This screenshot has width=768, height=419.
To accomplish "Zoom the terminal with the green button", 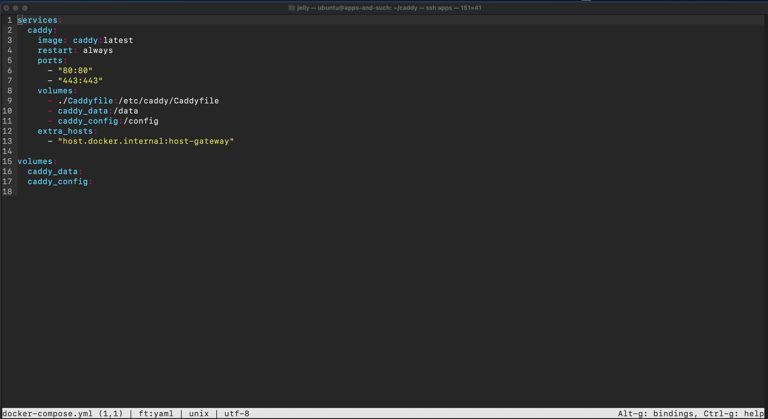I will coord(25,8).
